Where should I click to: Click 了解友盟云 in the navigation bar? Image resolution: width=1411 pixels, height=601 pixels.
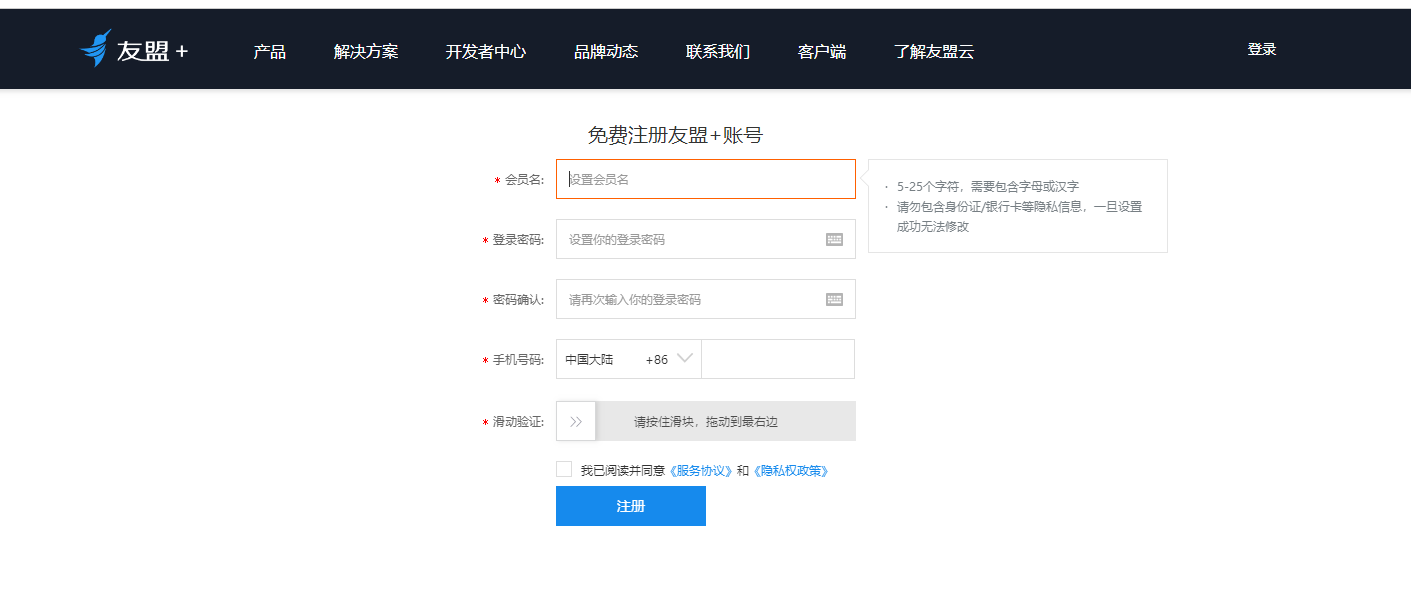[x=934, y=52]
